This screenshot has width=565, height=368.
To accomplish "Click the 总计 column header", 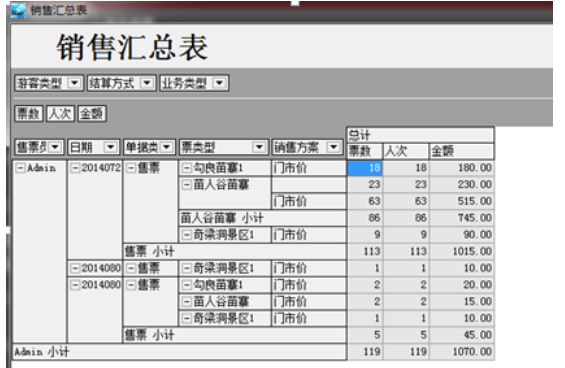I will 420,135.
